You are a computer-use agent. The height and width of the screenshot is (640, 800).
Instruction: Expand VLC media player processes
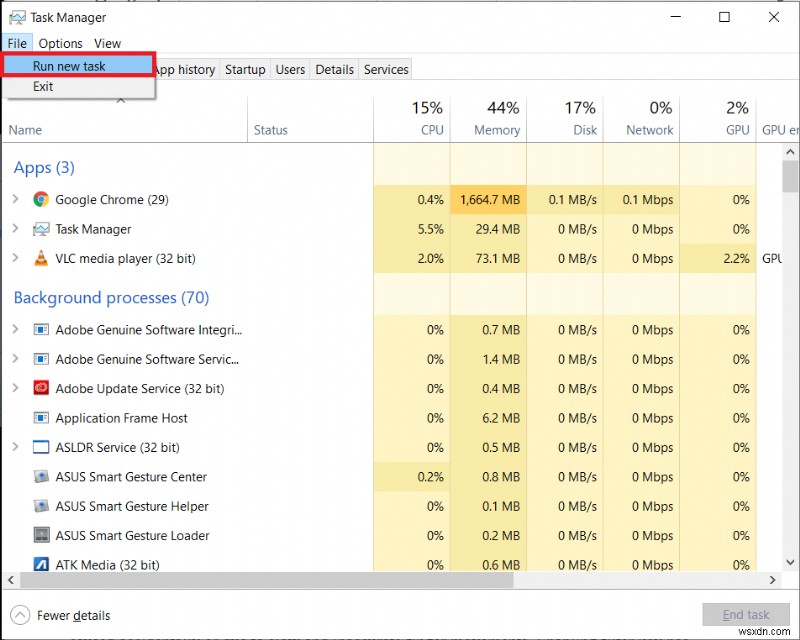[x=16, y=258]
